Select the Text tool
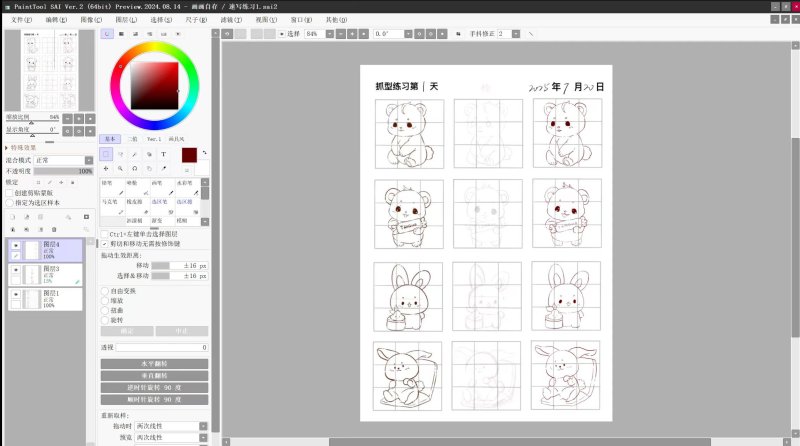 tap(163, 155)
